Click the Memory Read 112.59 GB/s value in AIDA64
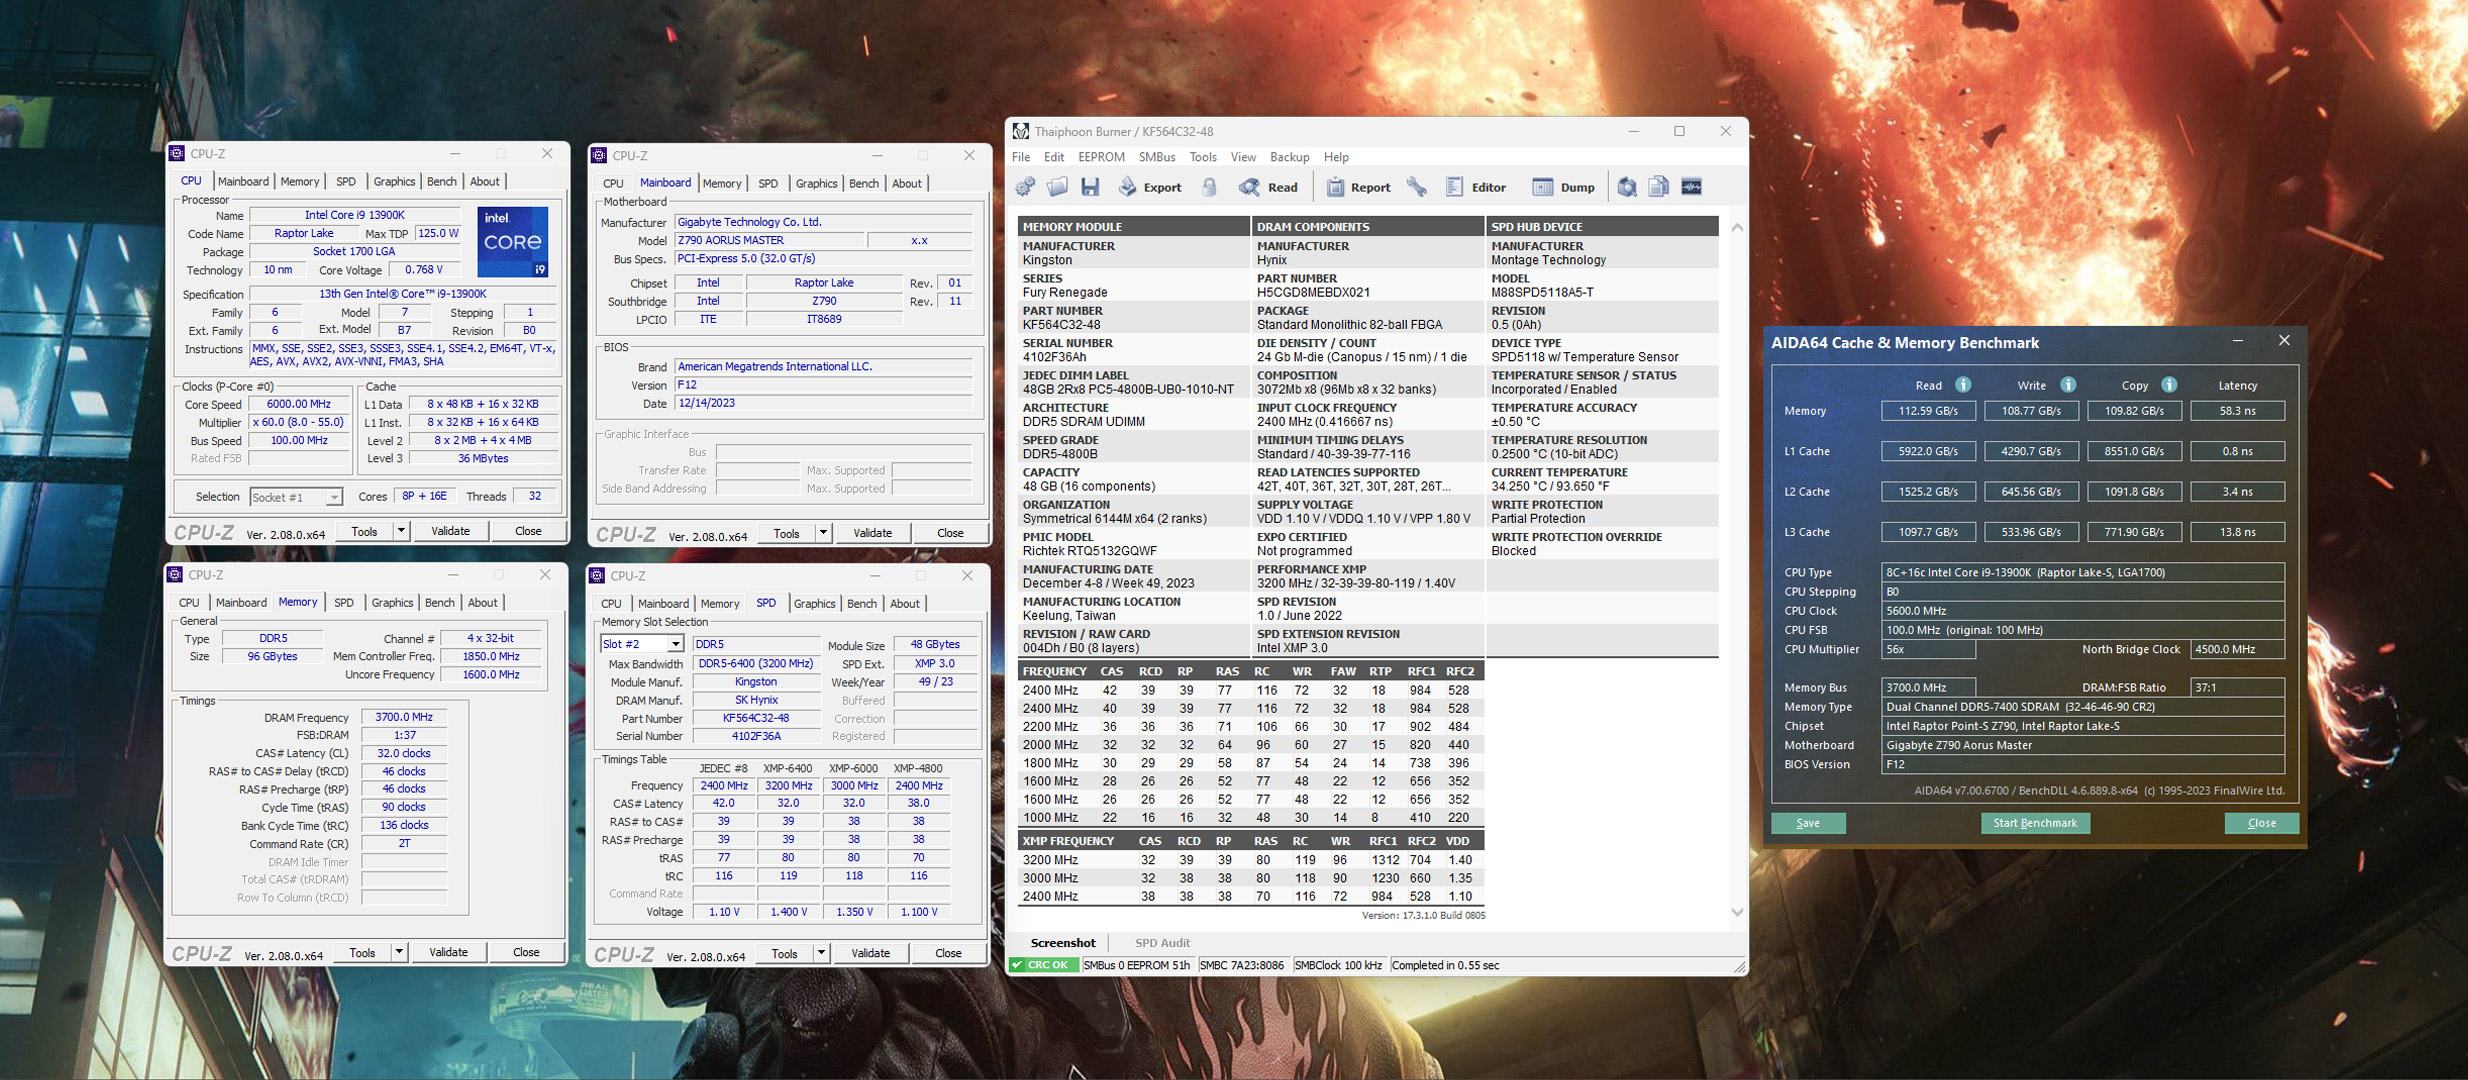This screenshot has height=1080, width=2468. [x=1928, y=411]
